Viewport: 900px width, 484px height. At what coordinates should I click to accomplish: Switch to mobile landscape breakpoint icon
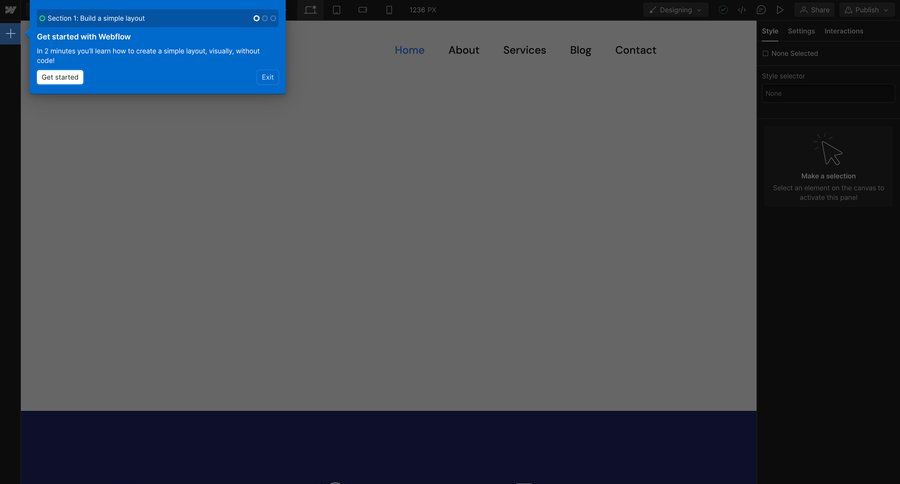[363, 10]
